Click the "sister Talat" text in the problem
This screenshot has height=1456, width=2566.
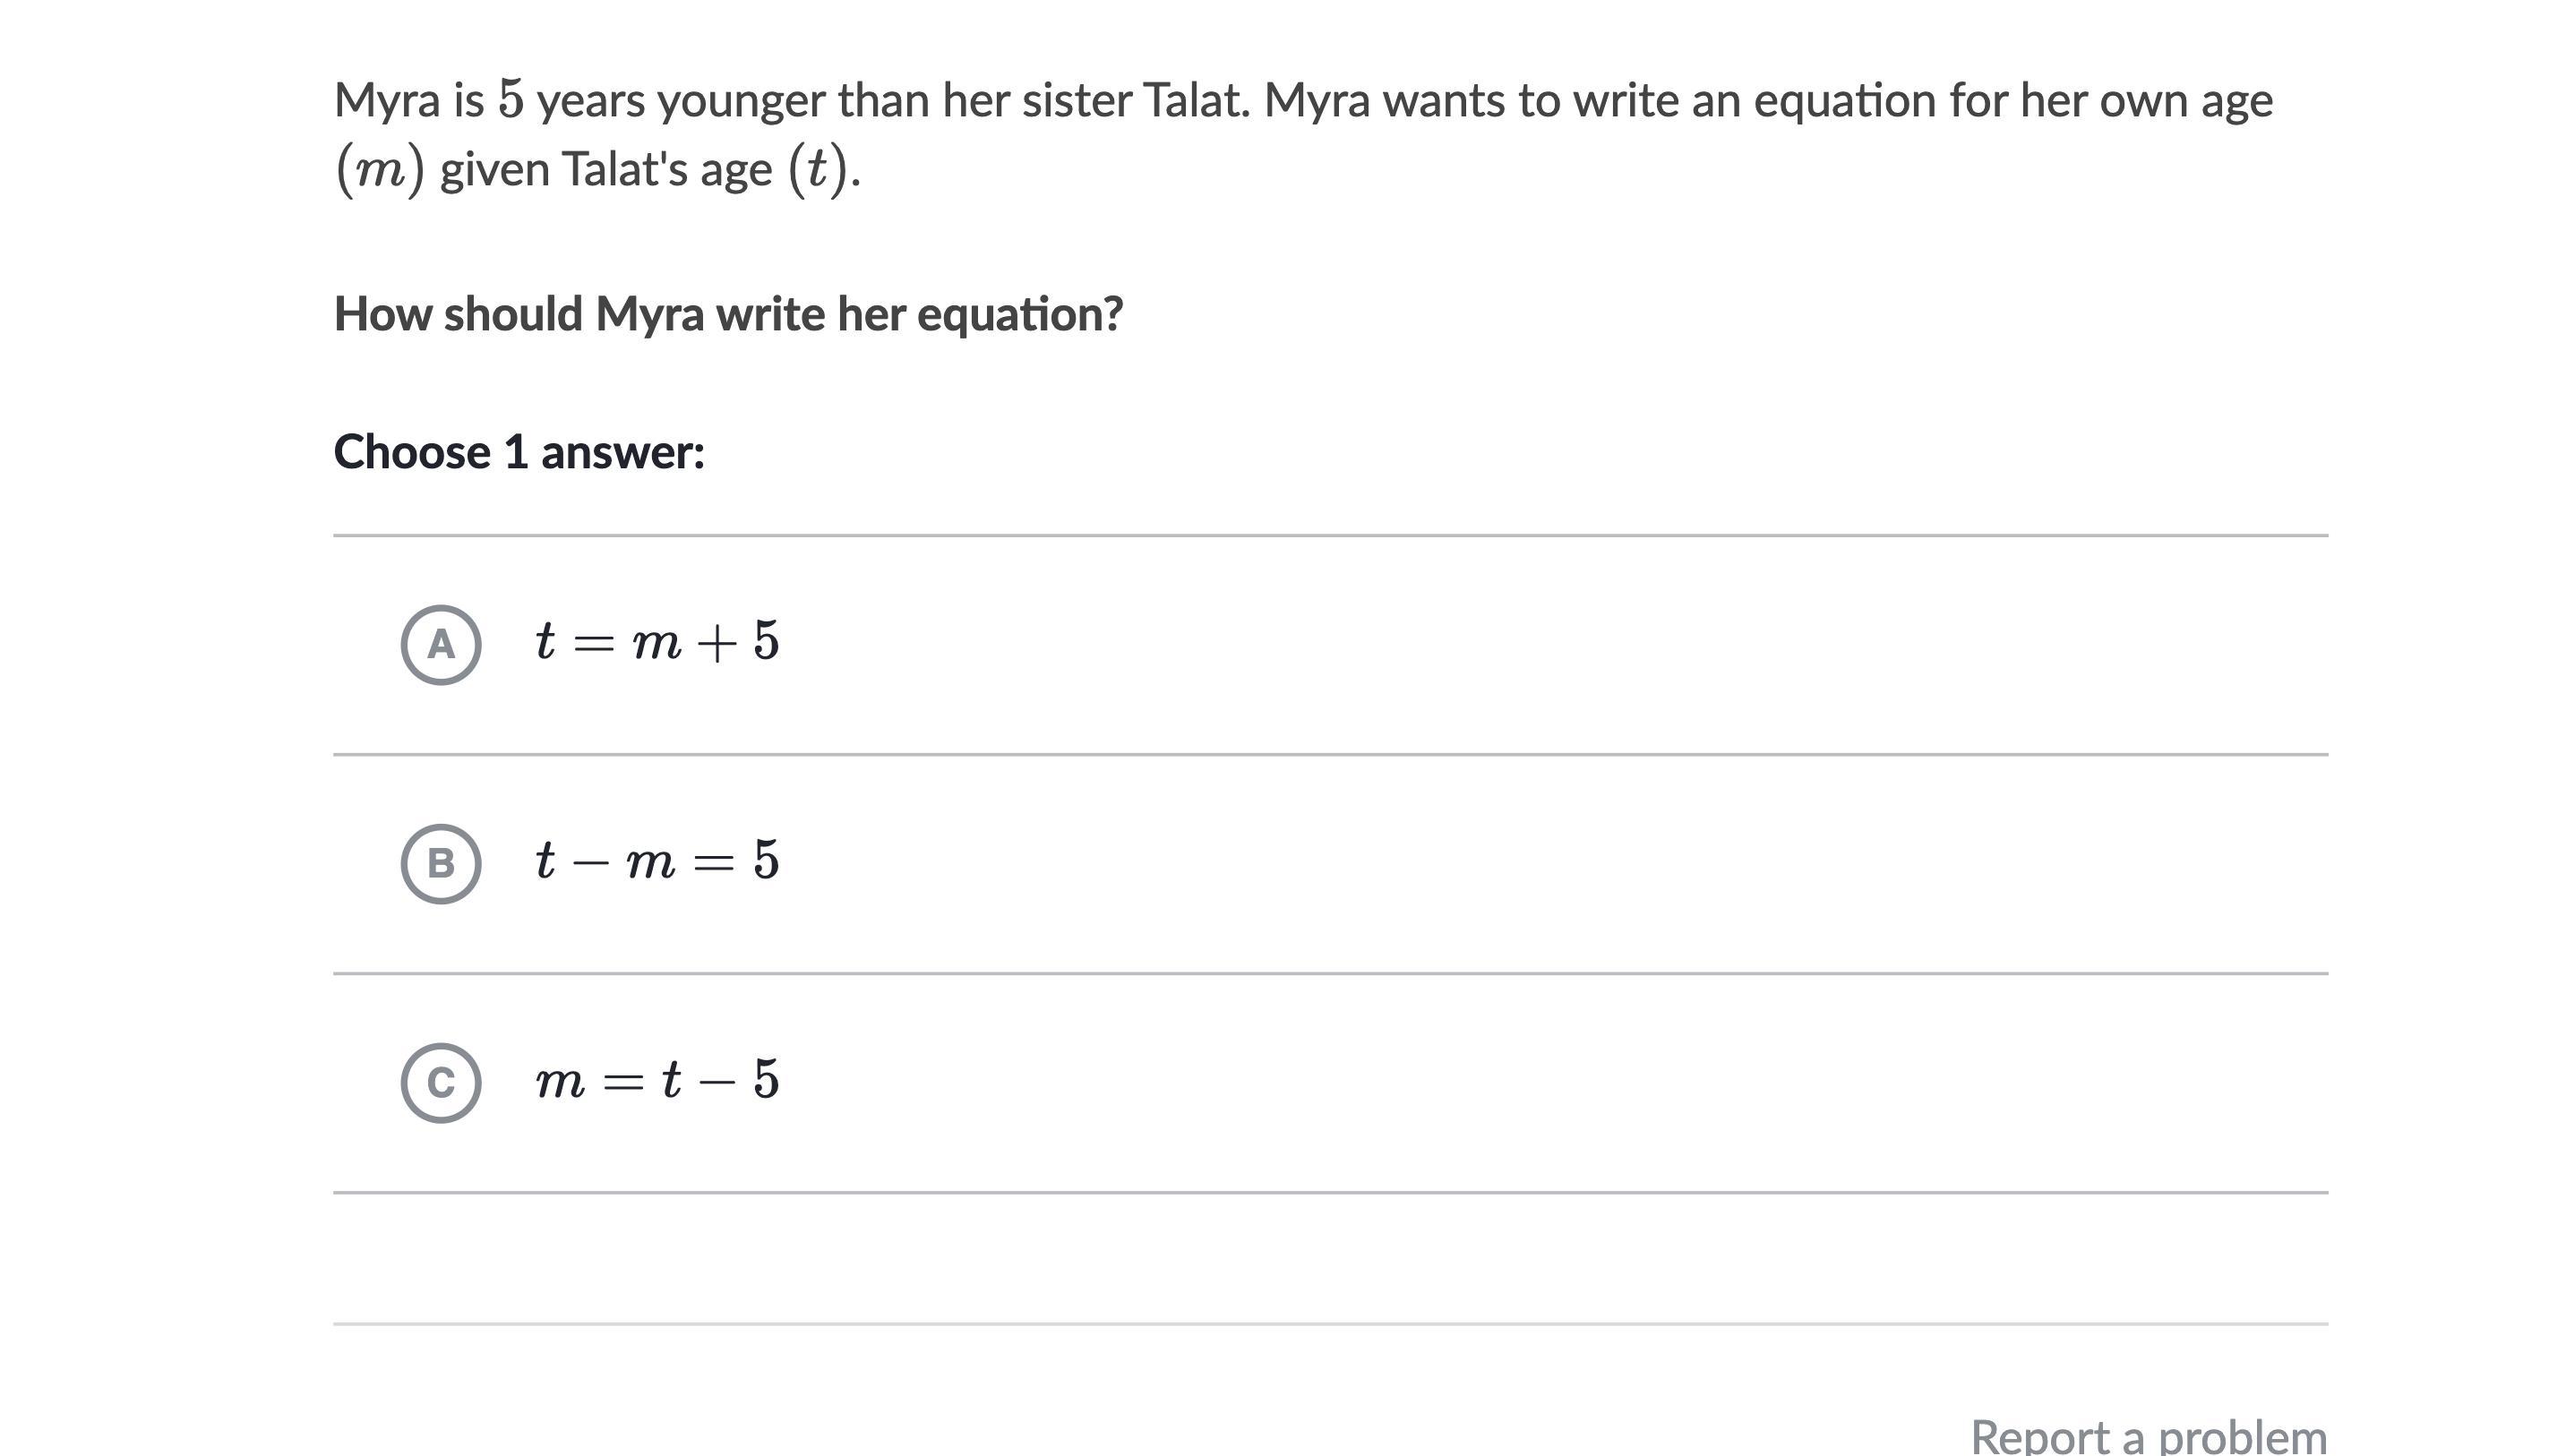[x=1134, y=100]
